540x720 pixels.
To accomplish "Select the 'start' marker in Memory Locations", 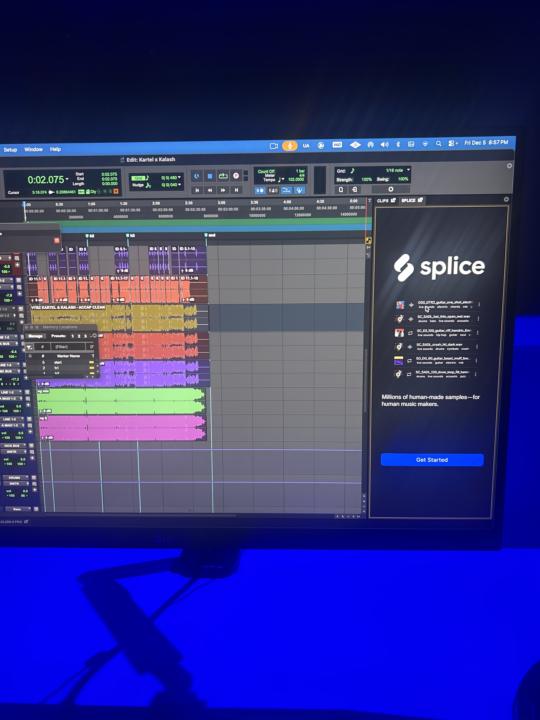I will [x=59, y=362].
